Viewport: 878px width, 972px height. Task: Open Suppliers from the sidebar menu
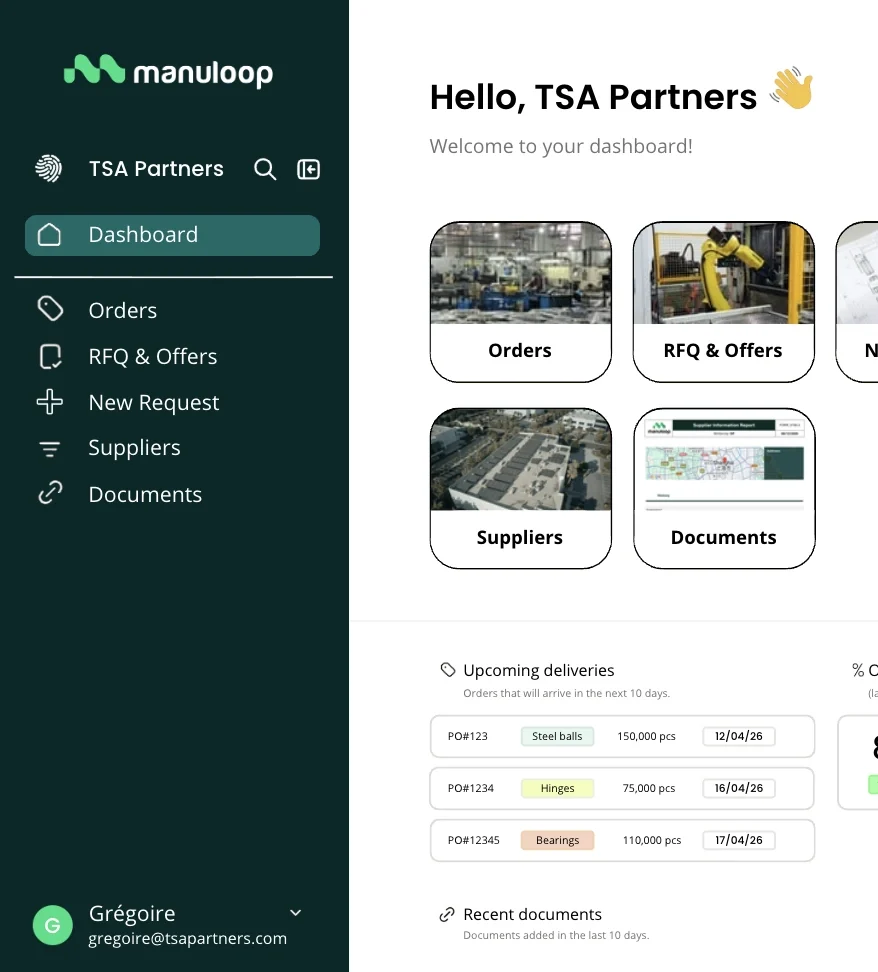click(x=134, y=448)
